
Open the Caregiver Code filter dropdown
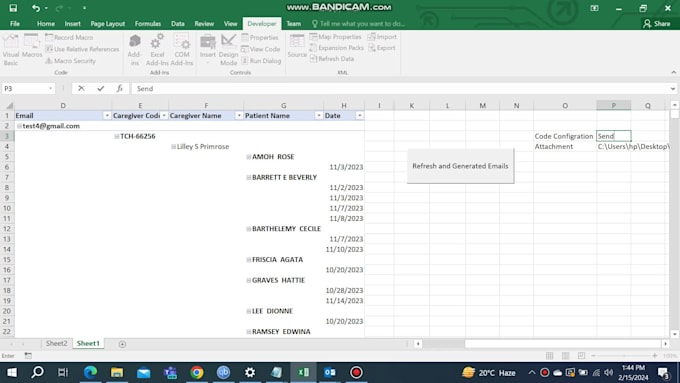[x=164, y=116]
